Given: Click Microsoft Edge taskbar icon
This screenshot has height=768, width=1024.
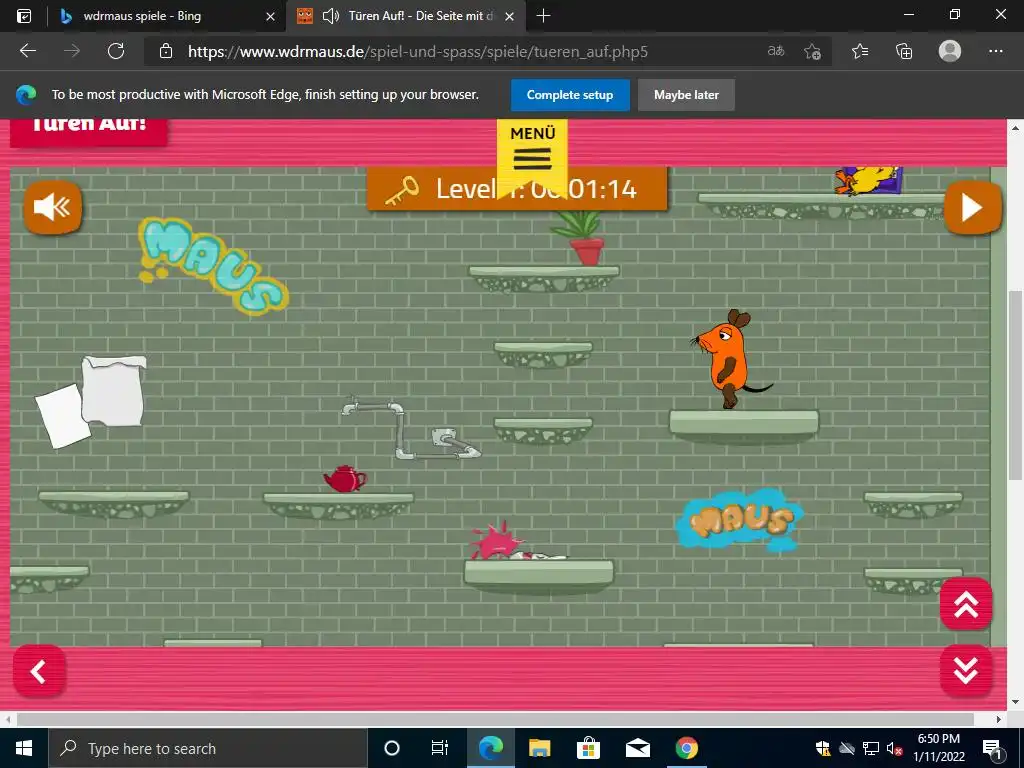Looking at the screenshot, I should coord(490,748).
